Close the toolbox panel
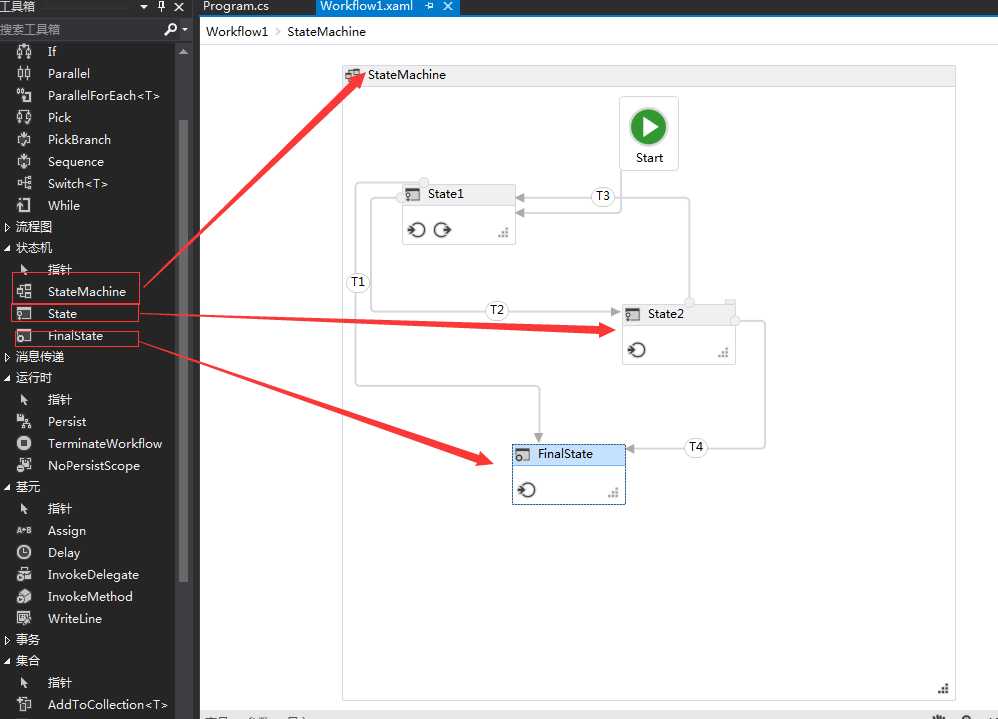Screen dimensions: 998x719 tap(179, 6)
